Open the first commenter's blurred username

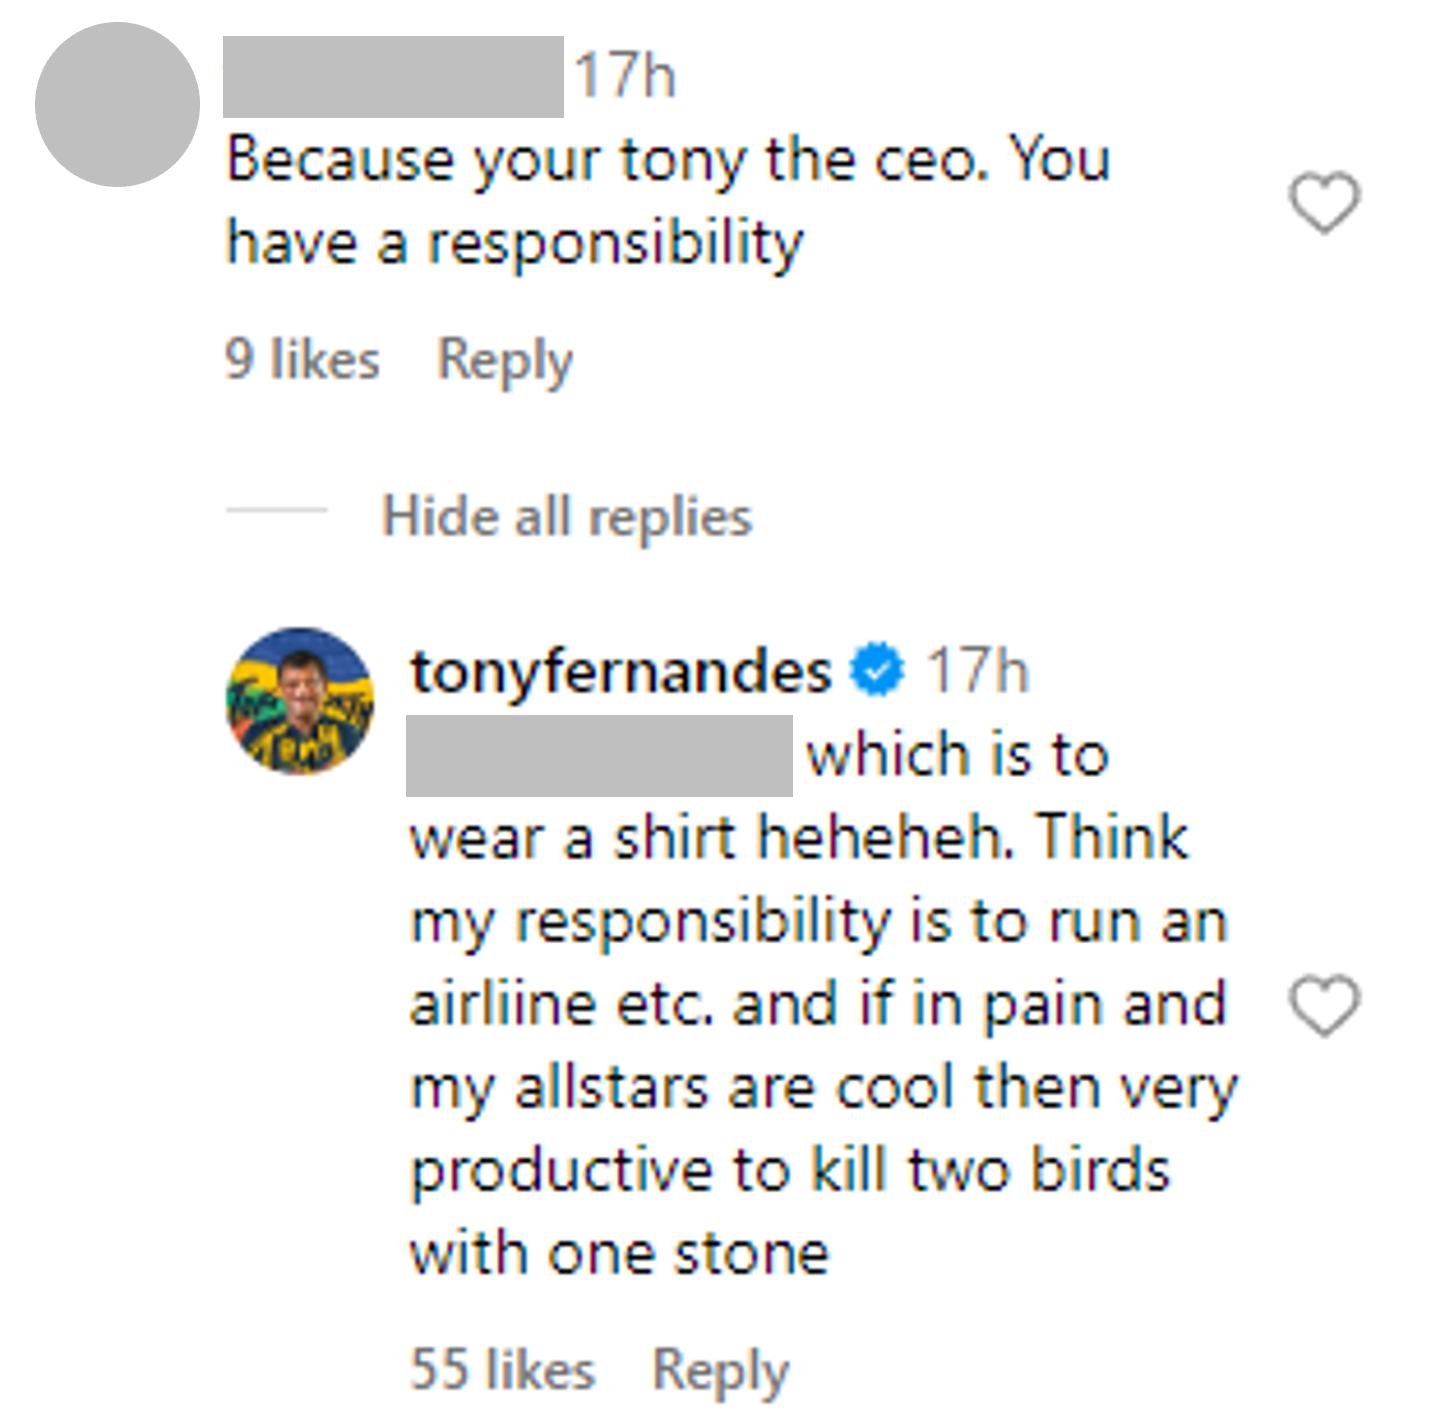pyautogui.click(x=393, y=77)
